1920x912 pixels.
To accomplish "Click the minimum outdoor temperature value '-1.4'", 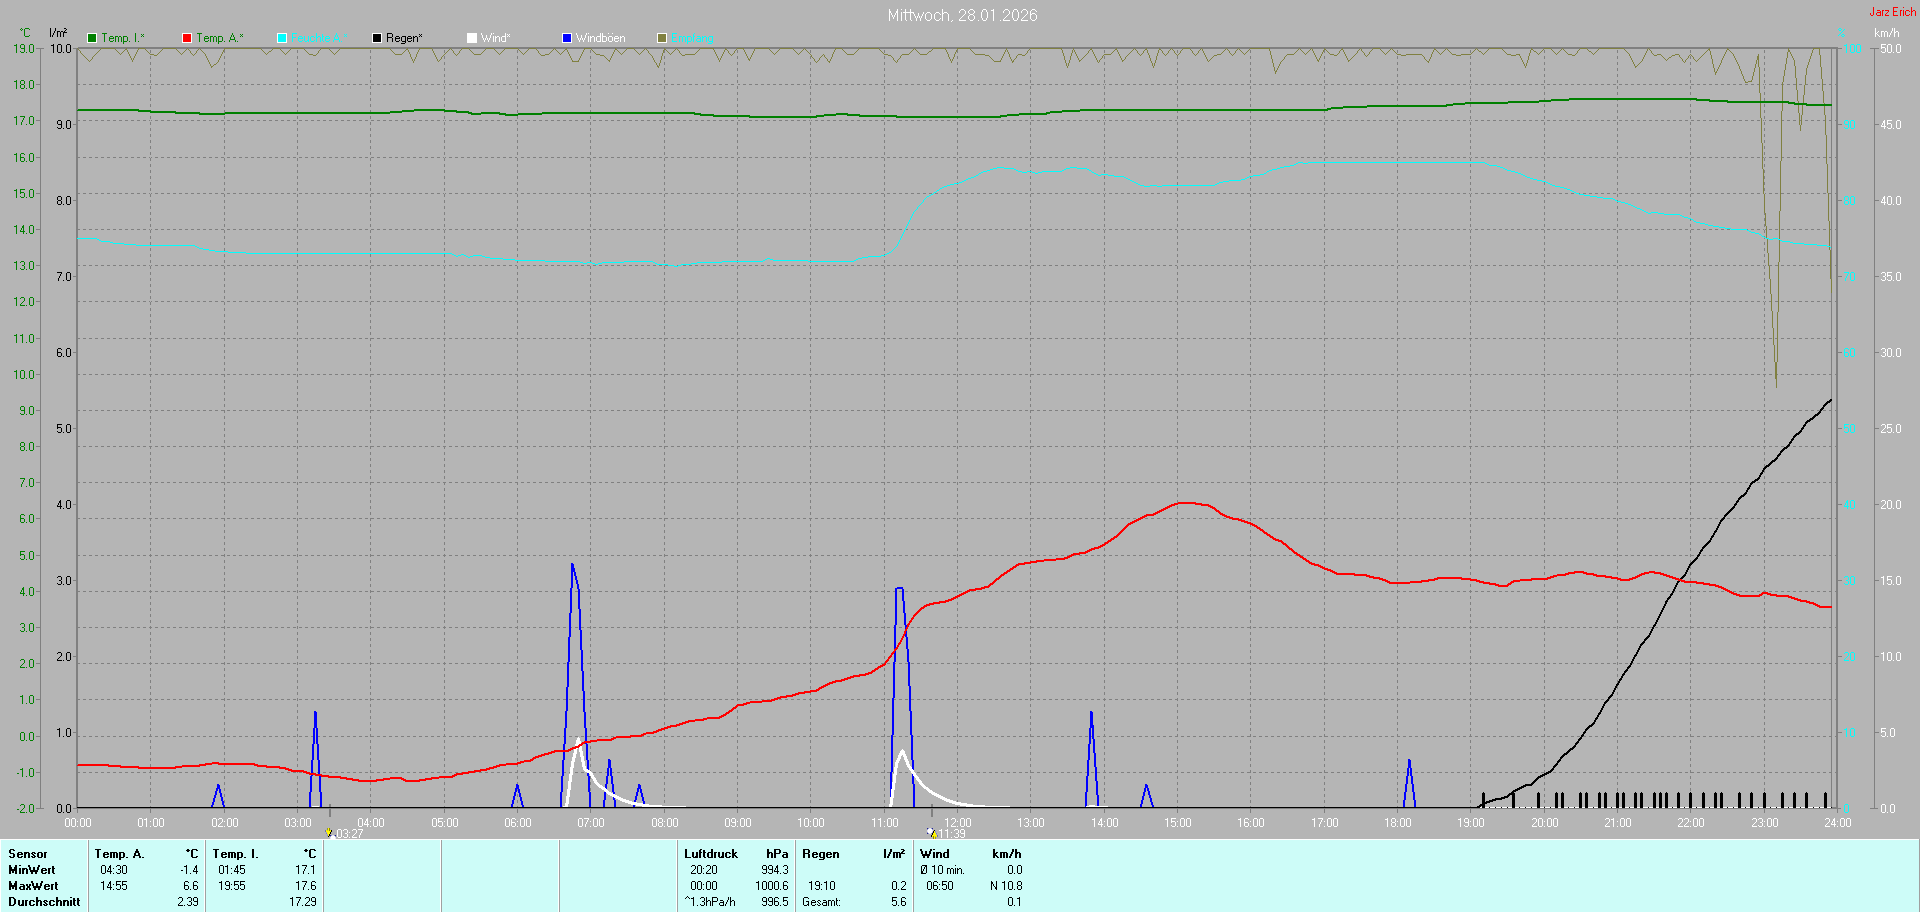I will (x=189, y=870).
